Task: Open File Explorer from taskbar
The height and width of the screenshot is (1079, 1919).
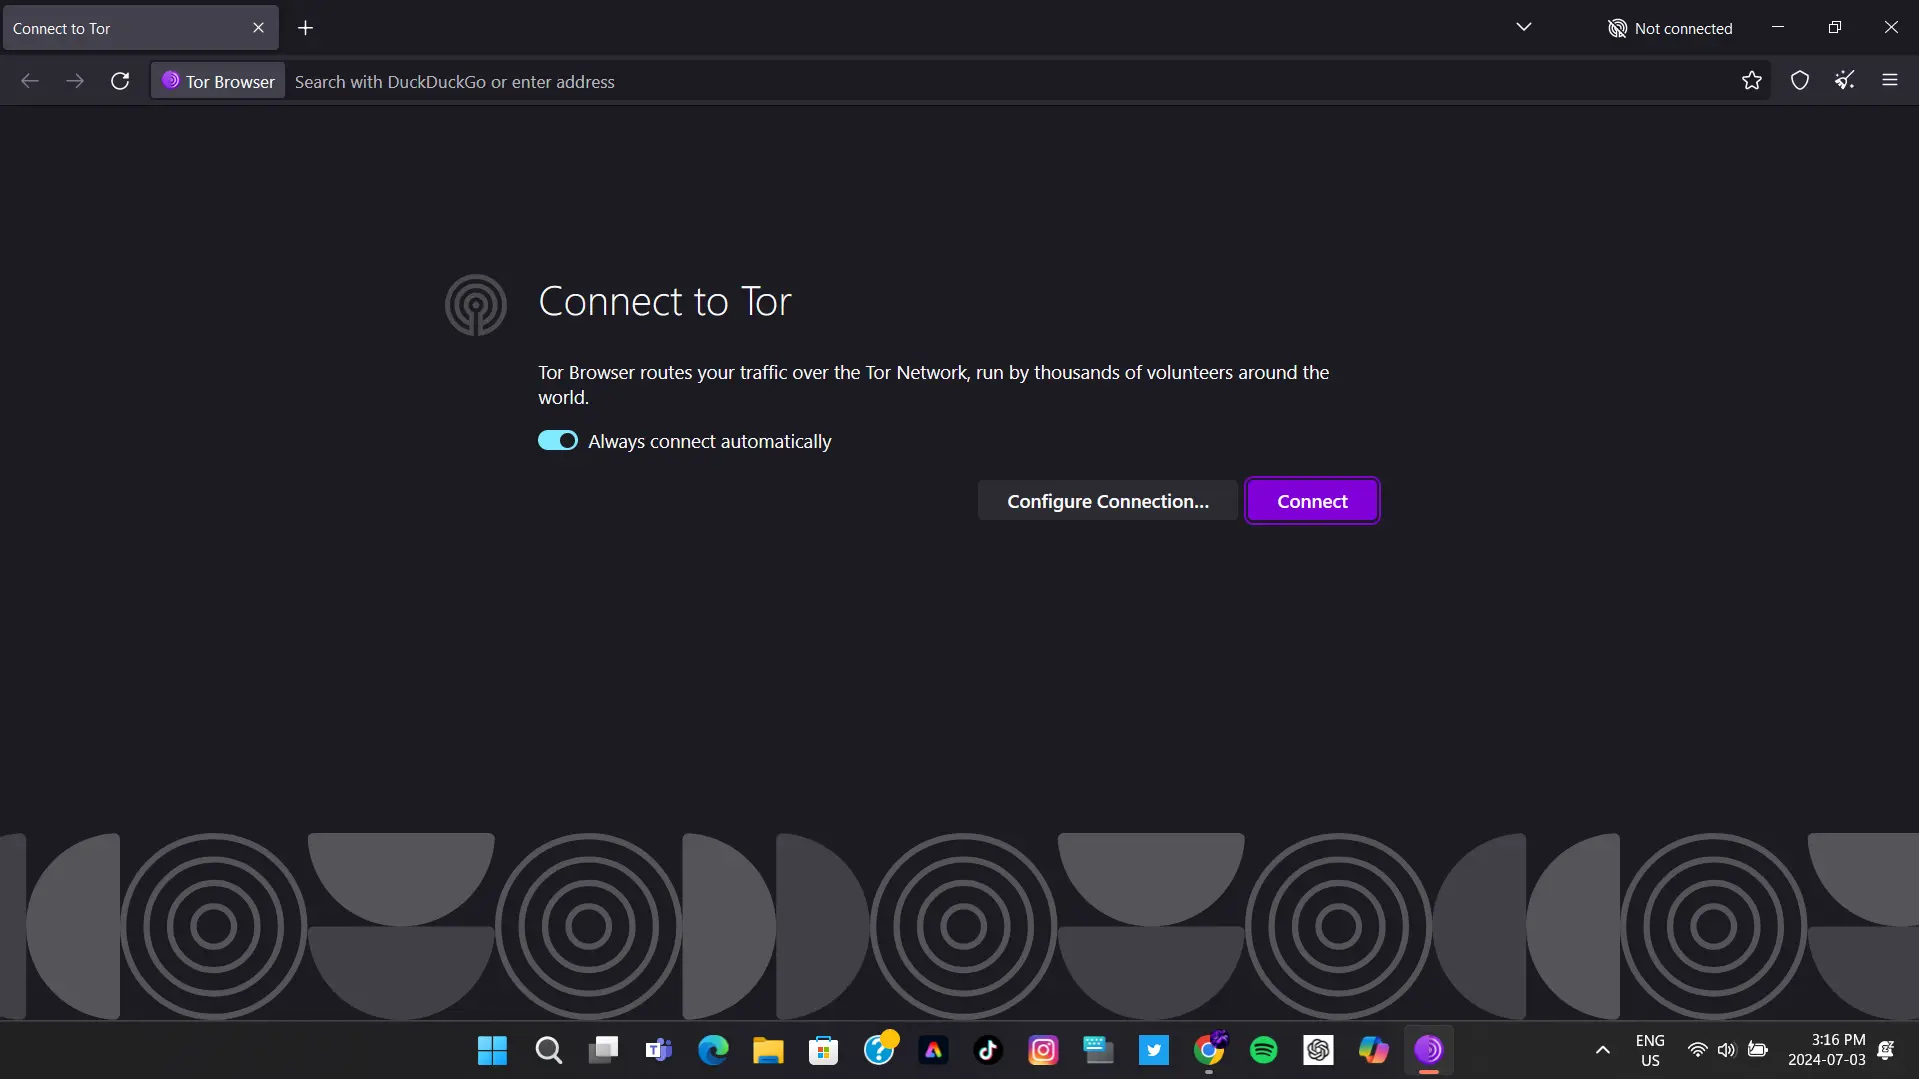Action: point(768,1050)
